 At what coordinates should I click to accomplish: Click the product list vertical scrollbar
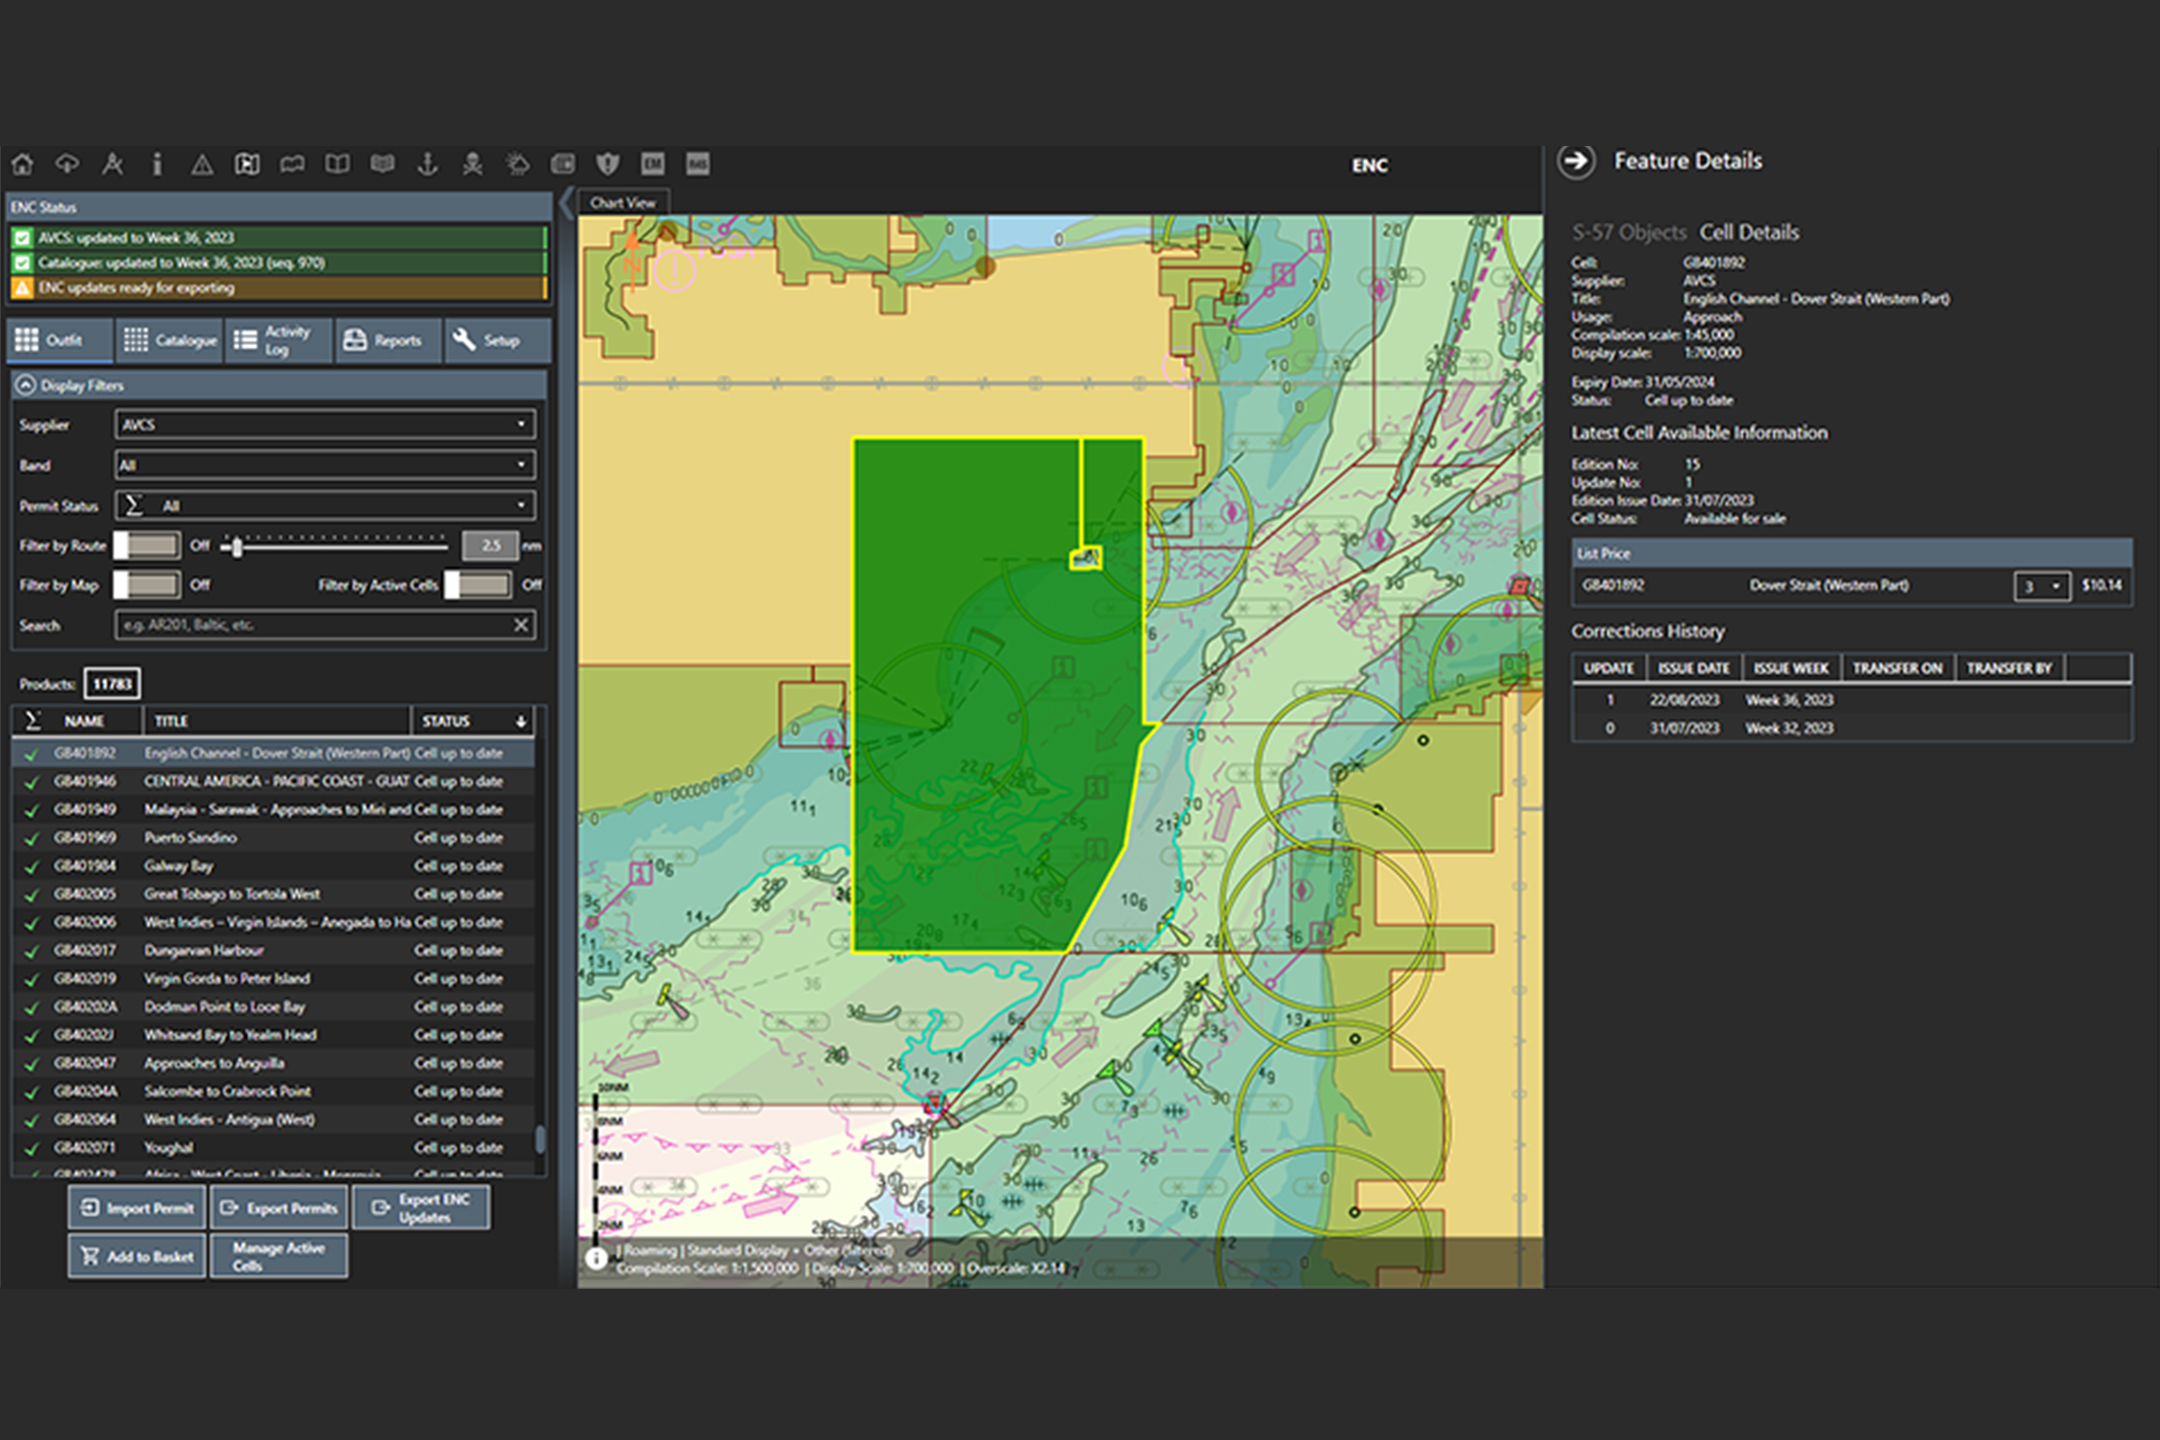(540, 1138)
